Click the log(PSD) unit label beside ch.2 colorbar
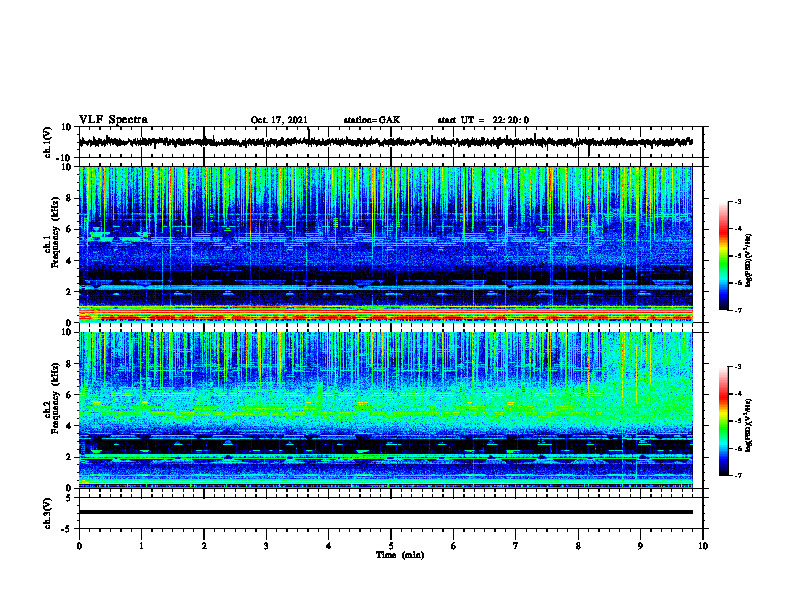Screen dimensions: 792x612 click(x=749, y=425)
